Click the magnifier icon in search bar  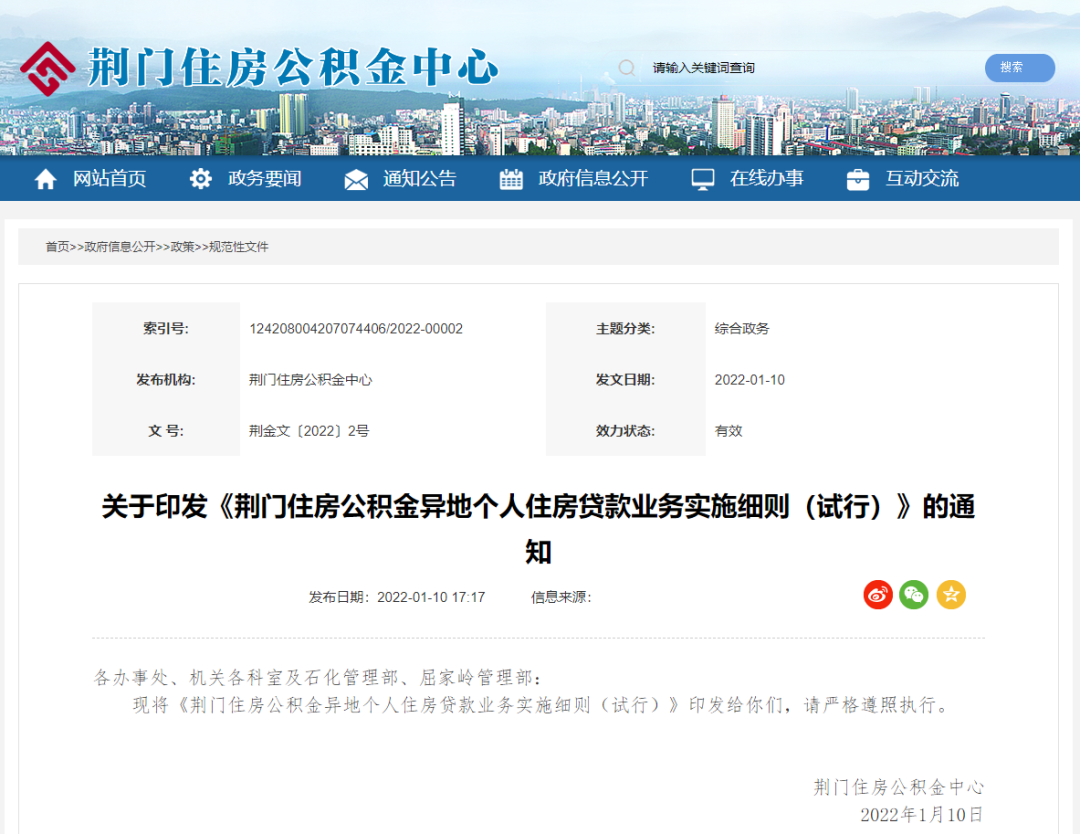627,67
